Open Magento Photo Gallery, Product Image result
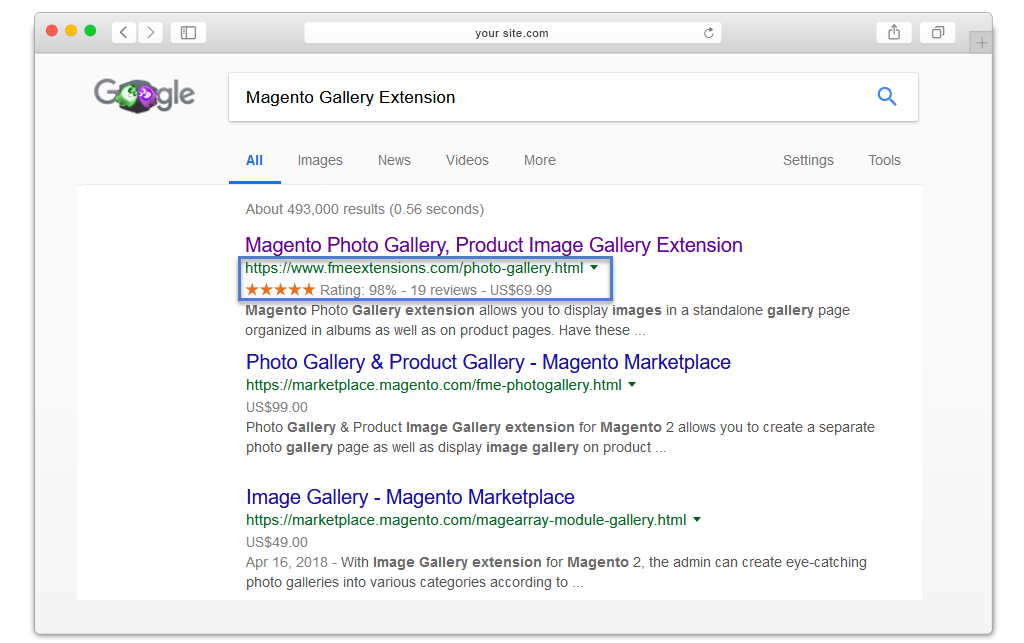 [494, 245]
